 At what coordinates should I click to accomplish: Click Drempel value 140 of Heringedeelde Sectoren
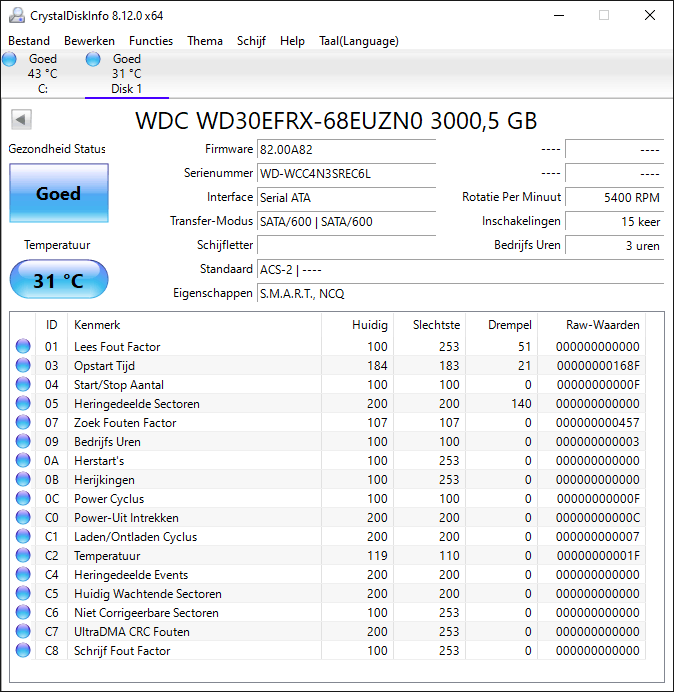tap(521, 404)
